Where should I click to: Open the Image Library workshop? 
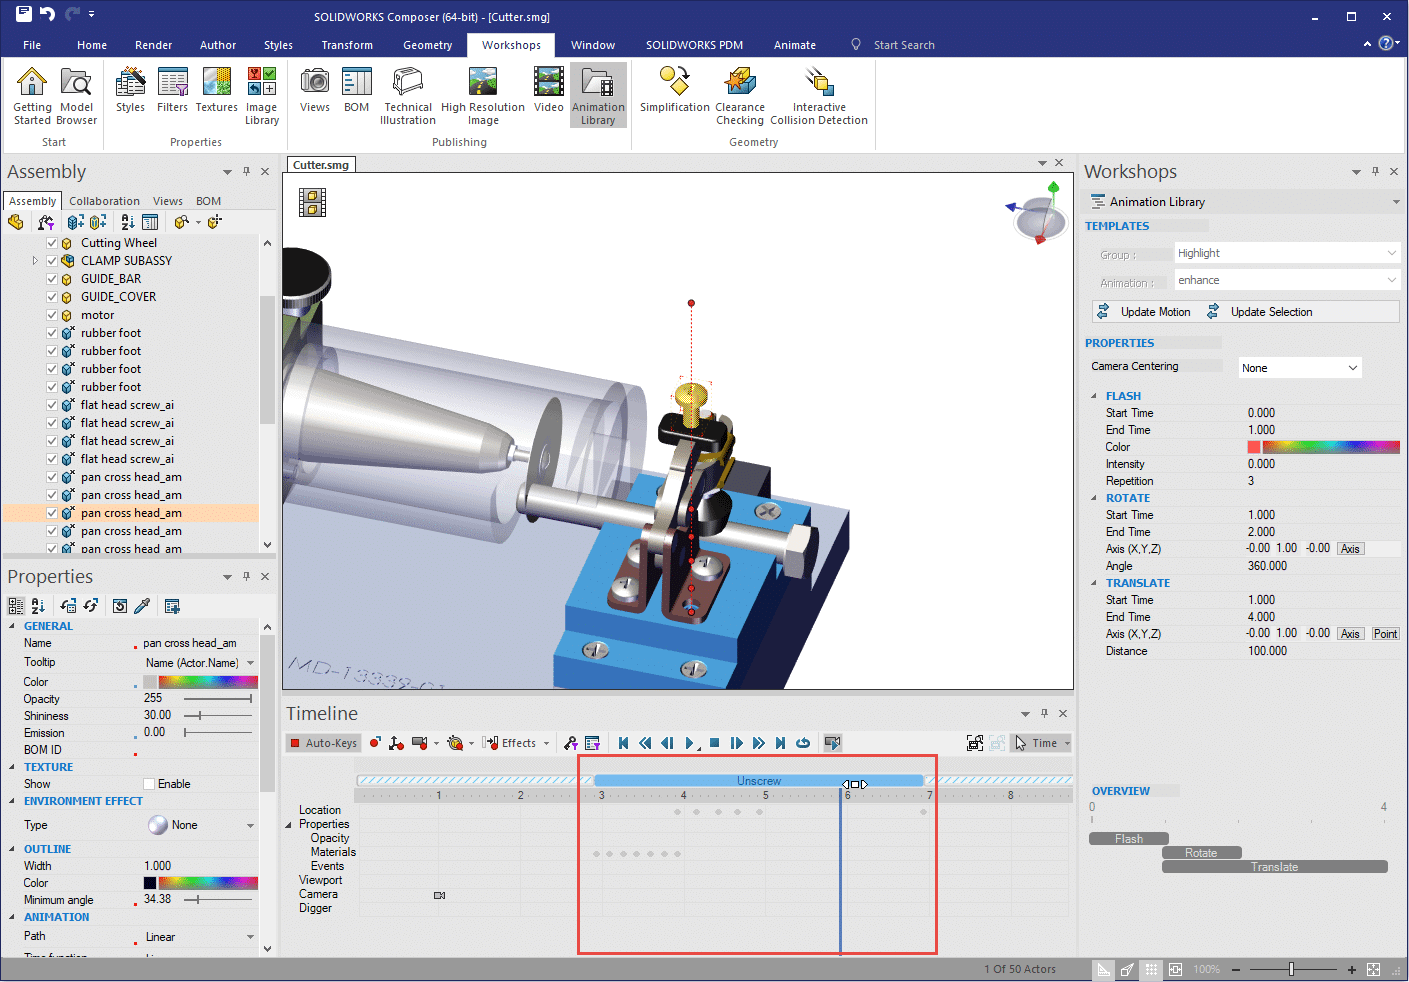point(262,96)
